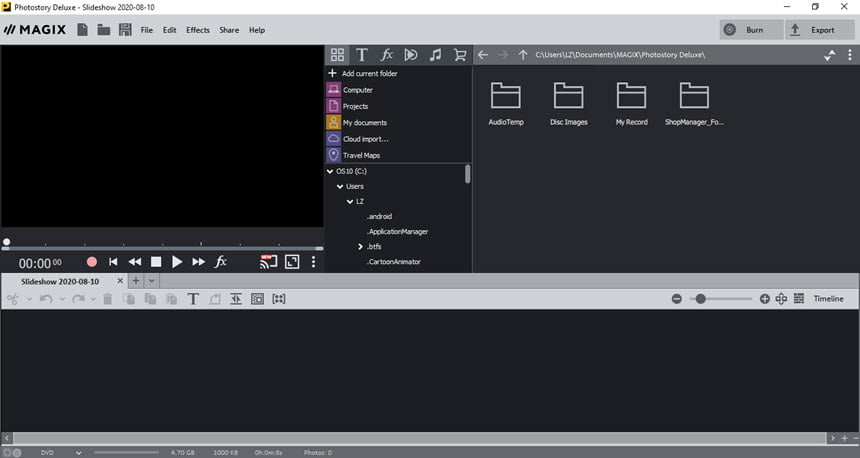860x458 pixels.
Task: Open a project with the folder icon
Action: 104,30
